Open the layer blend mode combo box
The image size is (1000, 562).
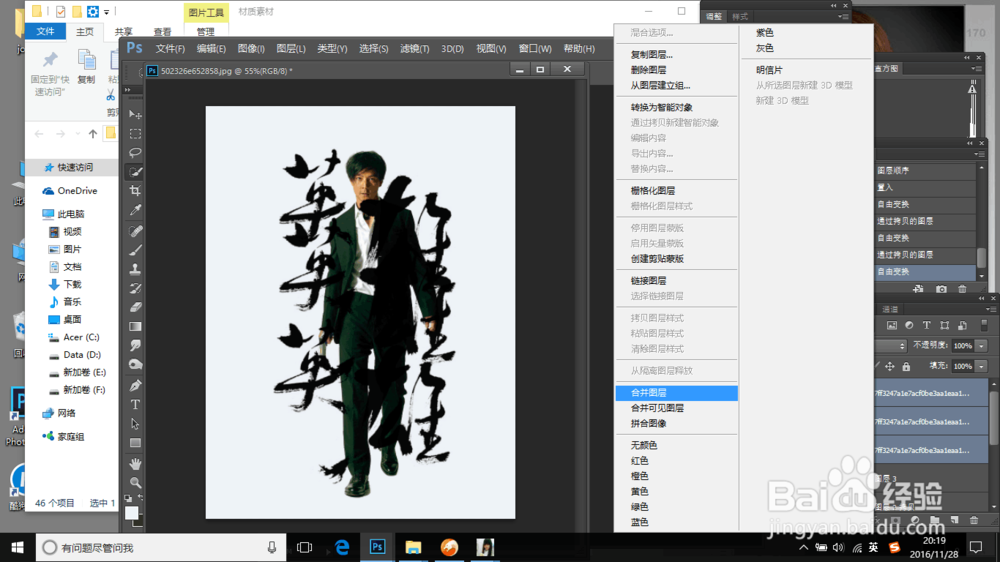pyautogui.click(x=892, y=346)
